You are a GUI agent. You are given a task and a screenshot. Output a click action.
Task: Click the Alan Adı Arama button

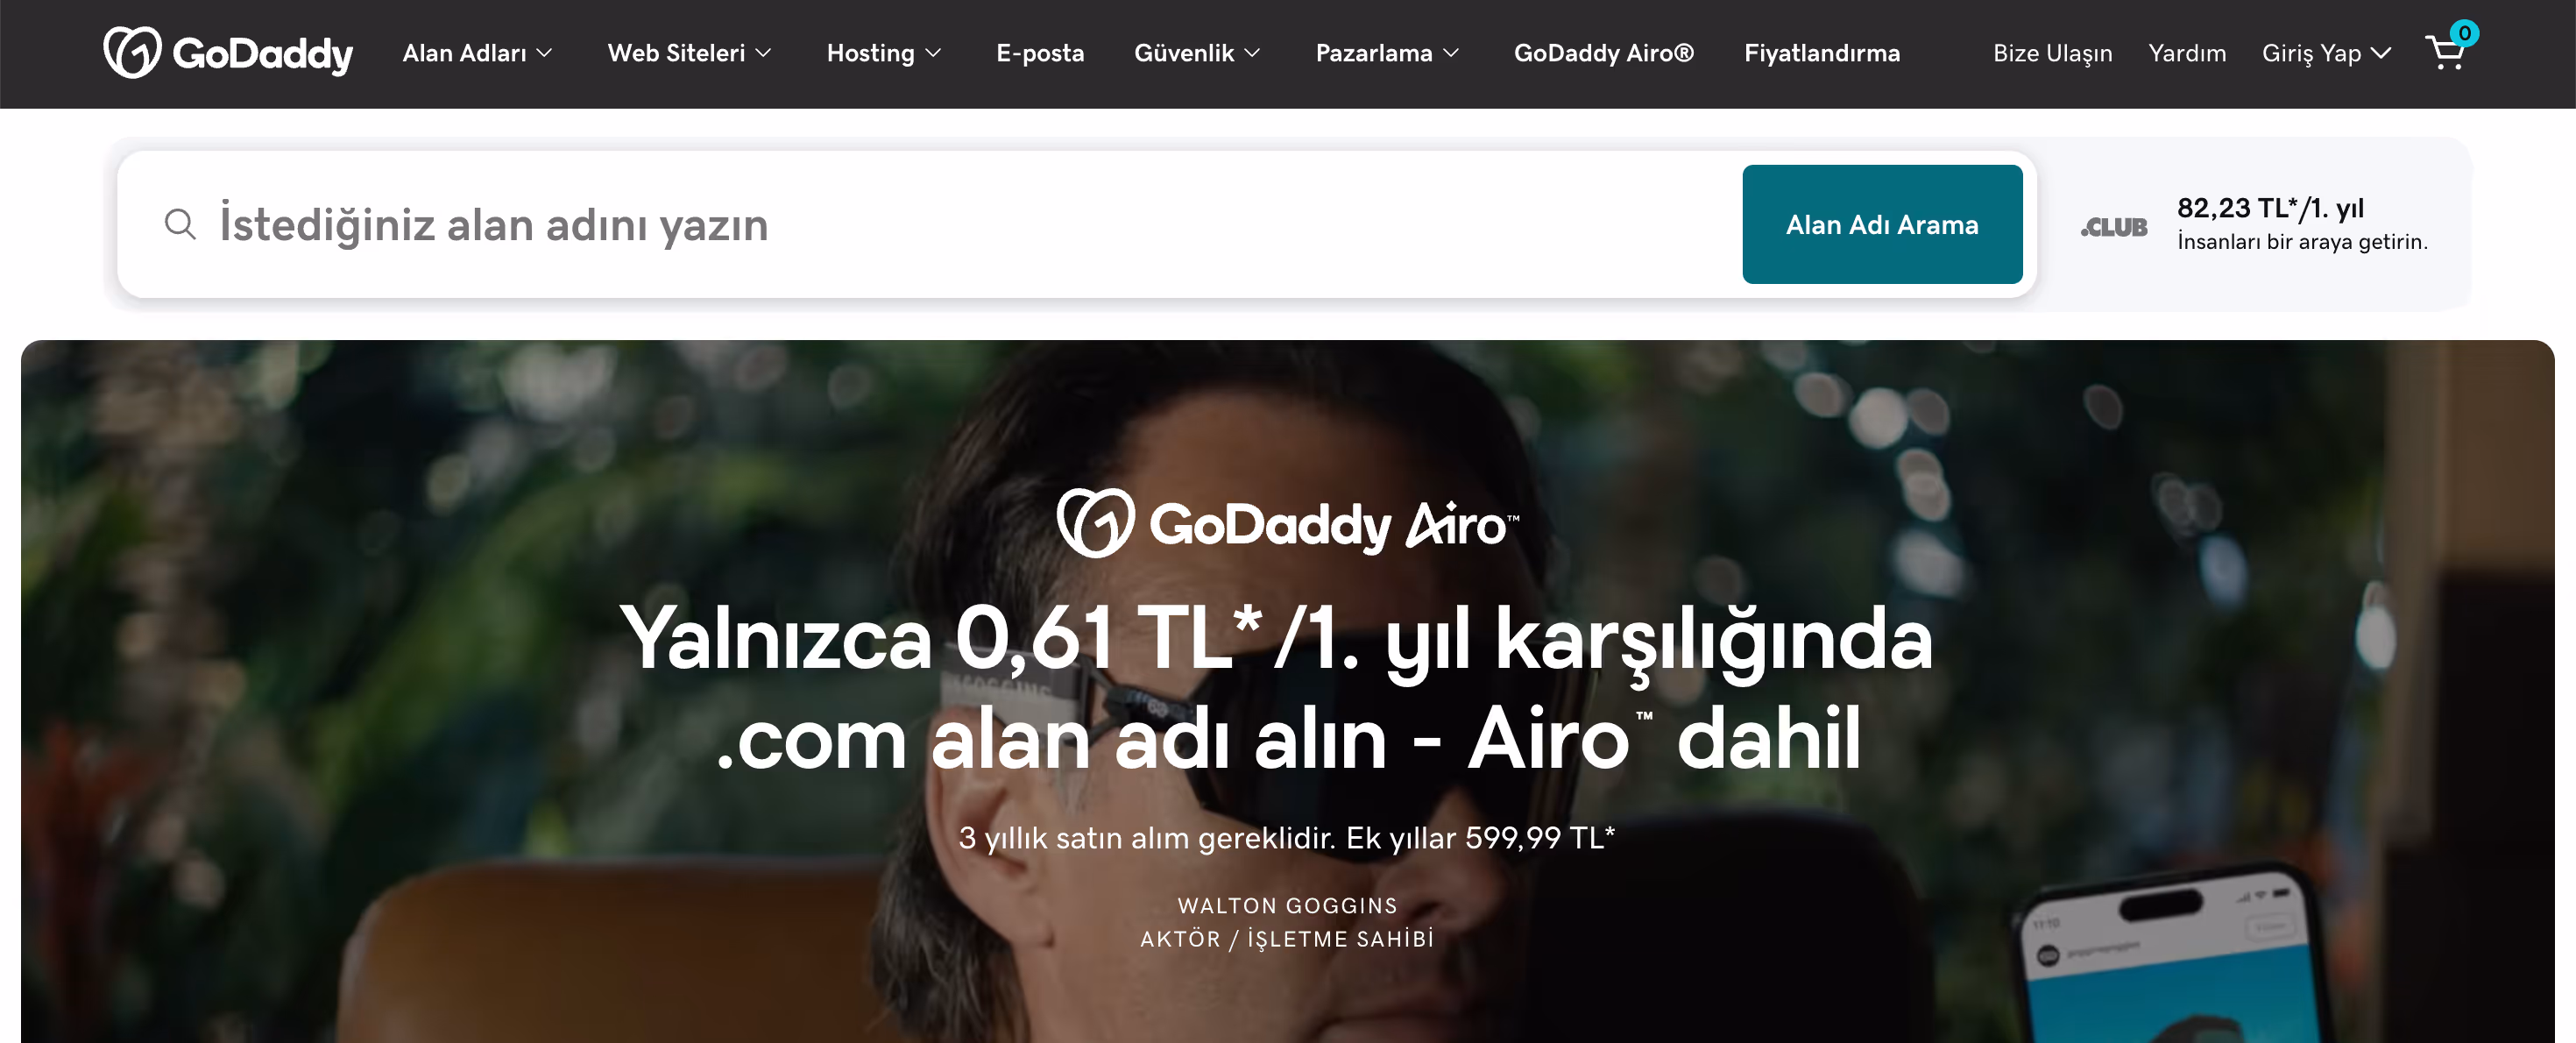1882,224
